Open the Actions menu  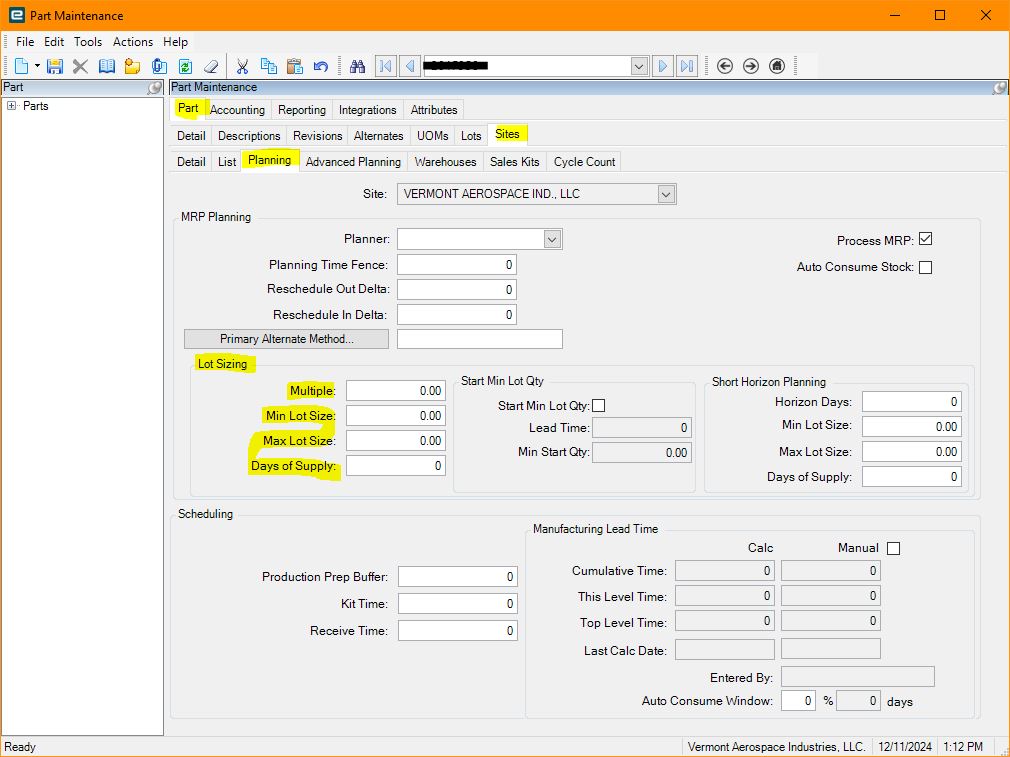pyautogui.click(x=133, y=42)
